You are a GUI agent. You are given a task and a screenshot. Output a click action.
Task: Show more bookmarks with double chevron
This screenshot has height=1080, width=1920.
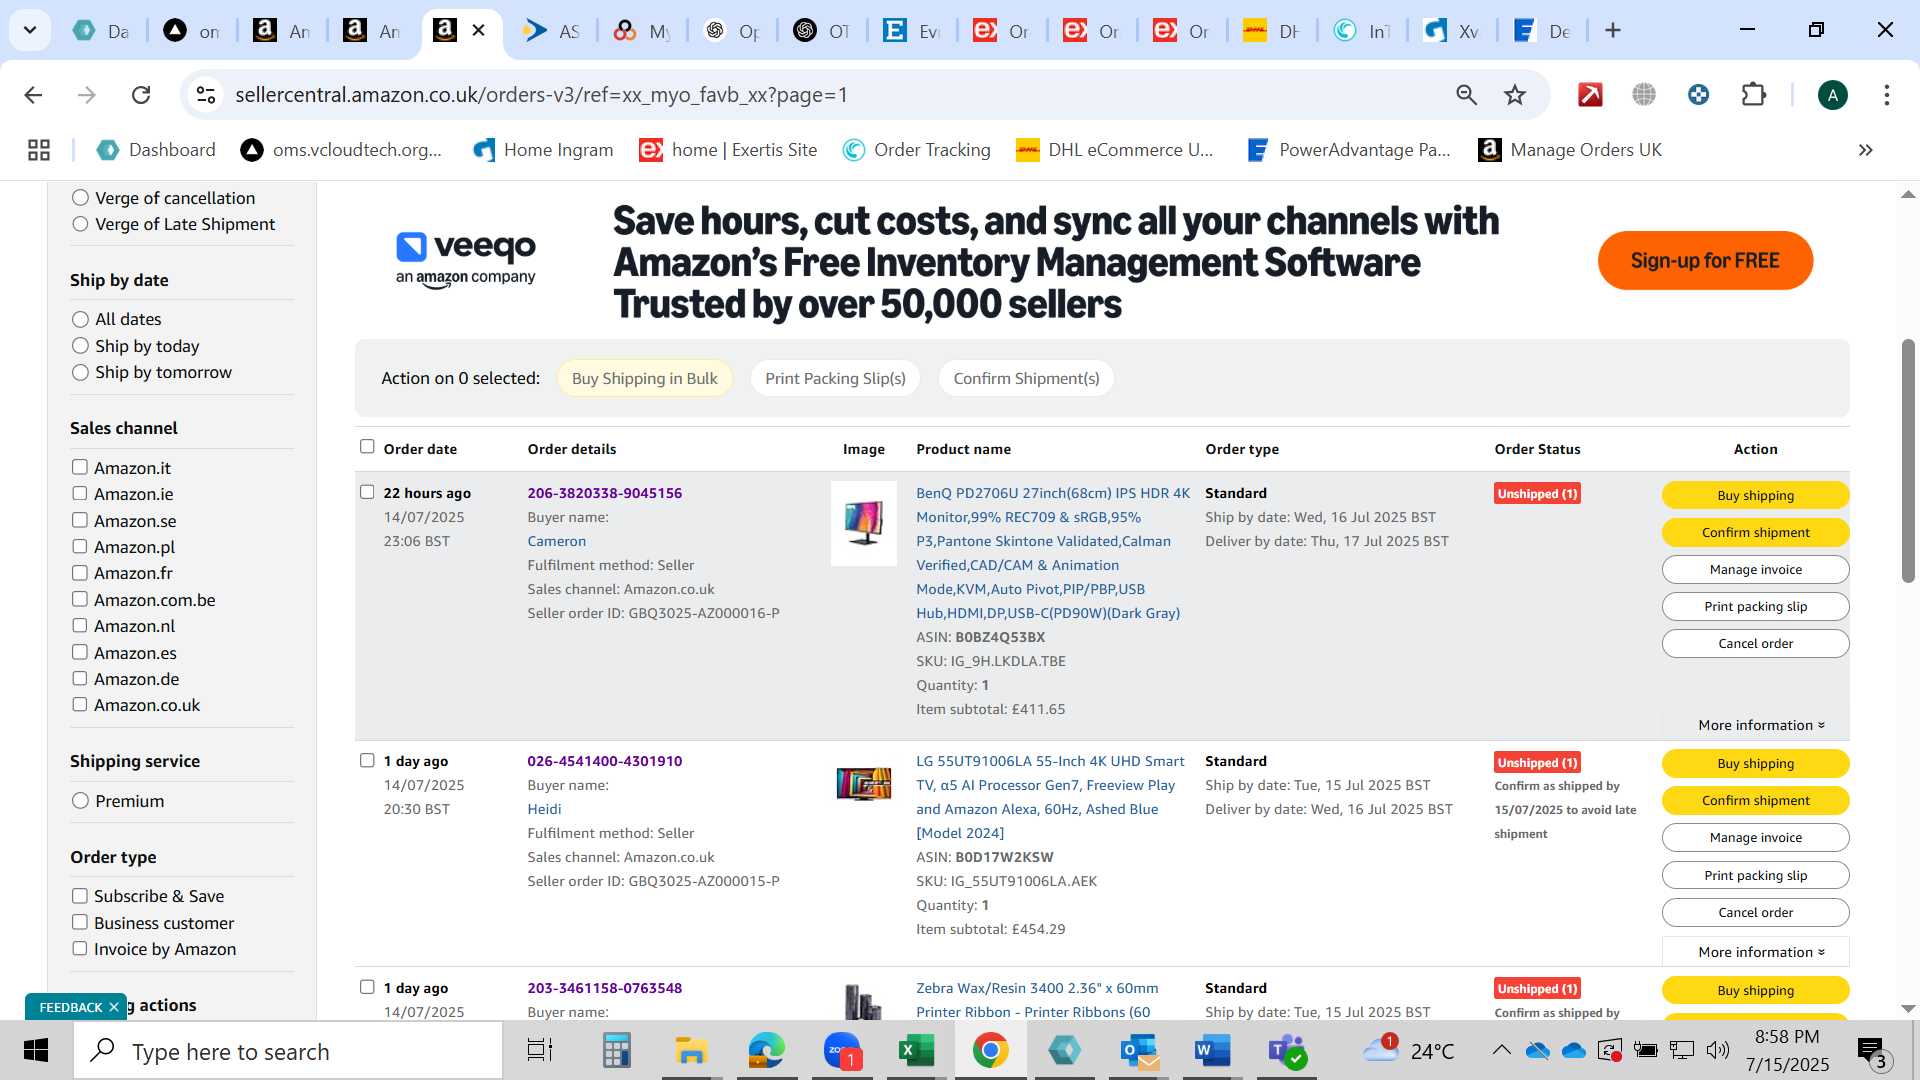point(1865,150)
